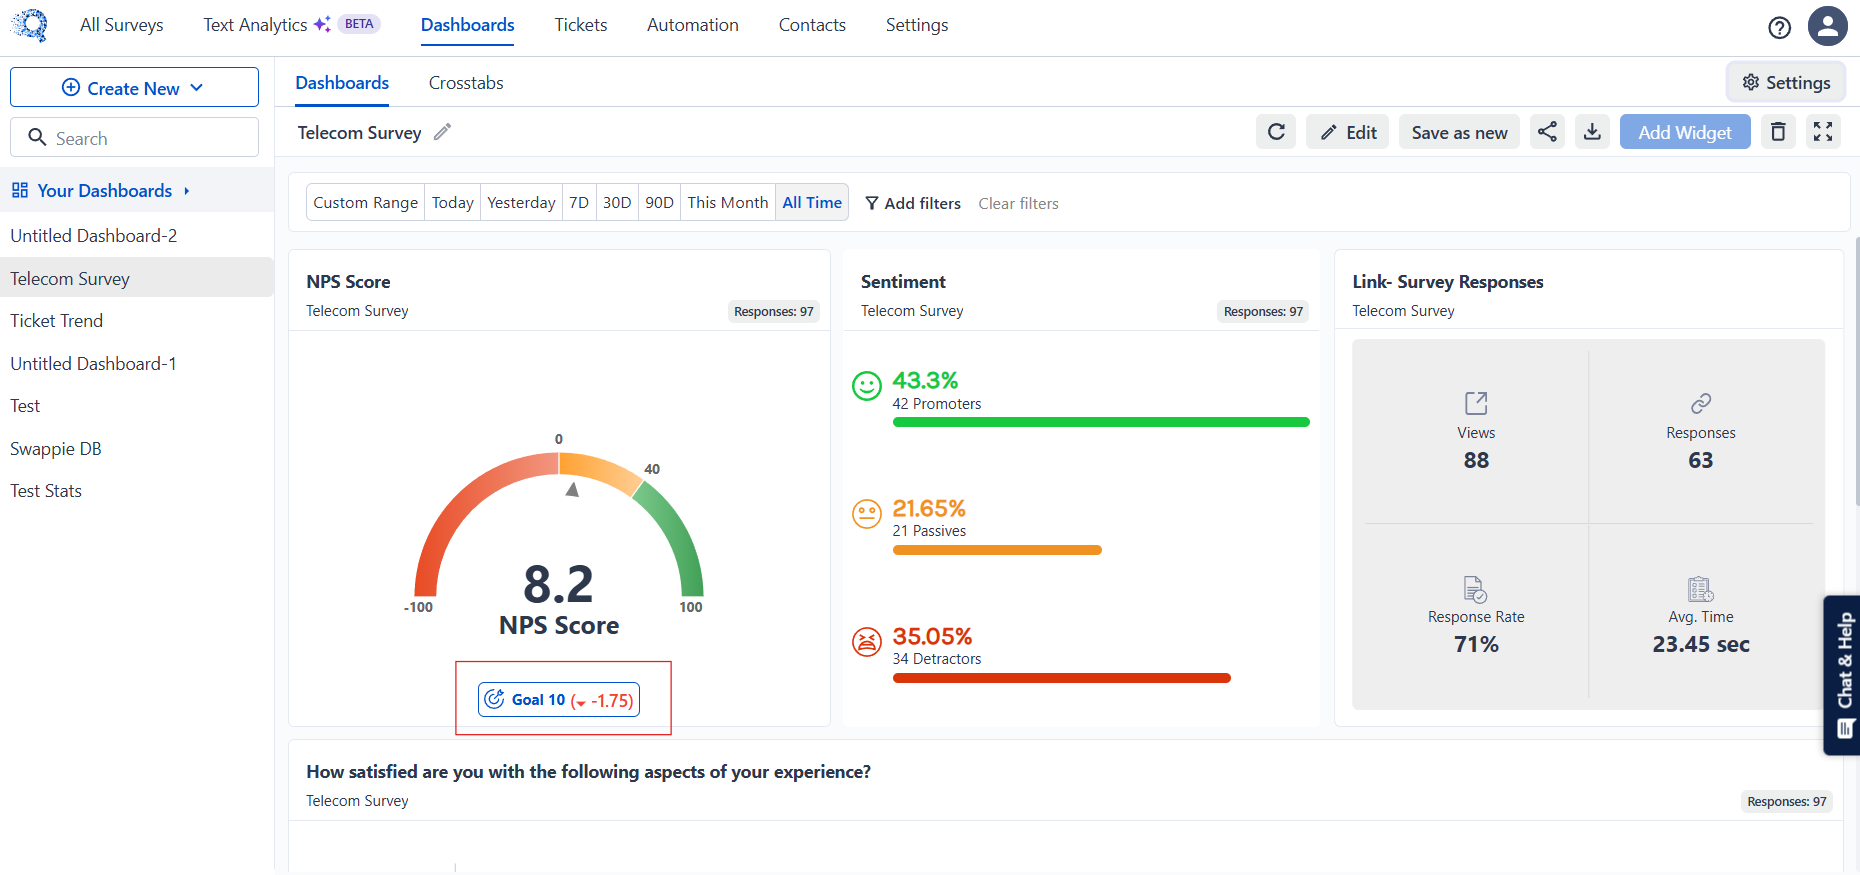Image resolution: width=1860 pixels, height=875 pixels.
Task: Switch the date range to This Month
Action: pos(728,202)
